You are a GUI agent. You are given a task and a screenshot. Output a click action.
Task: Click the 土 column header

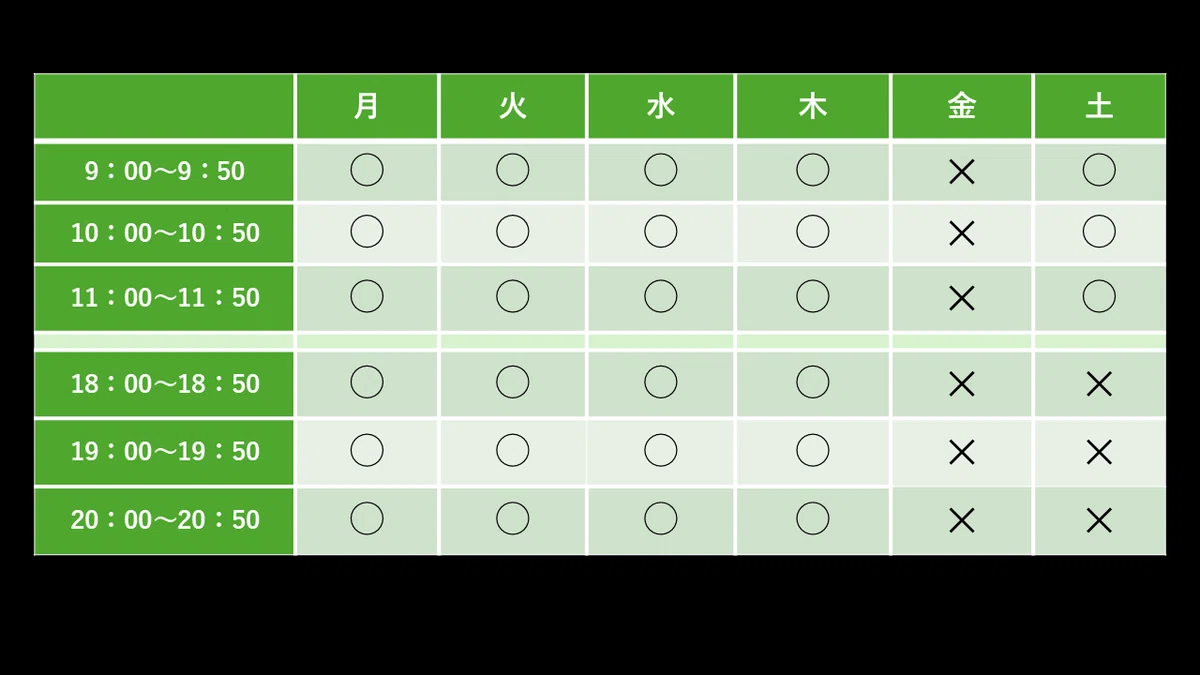pyautogui.click(x=1099, y=106)
